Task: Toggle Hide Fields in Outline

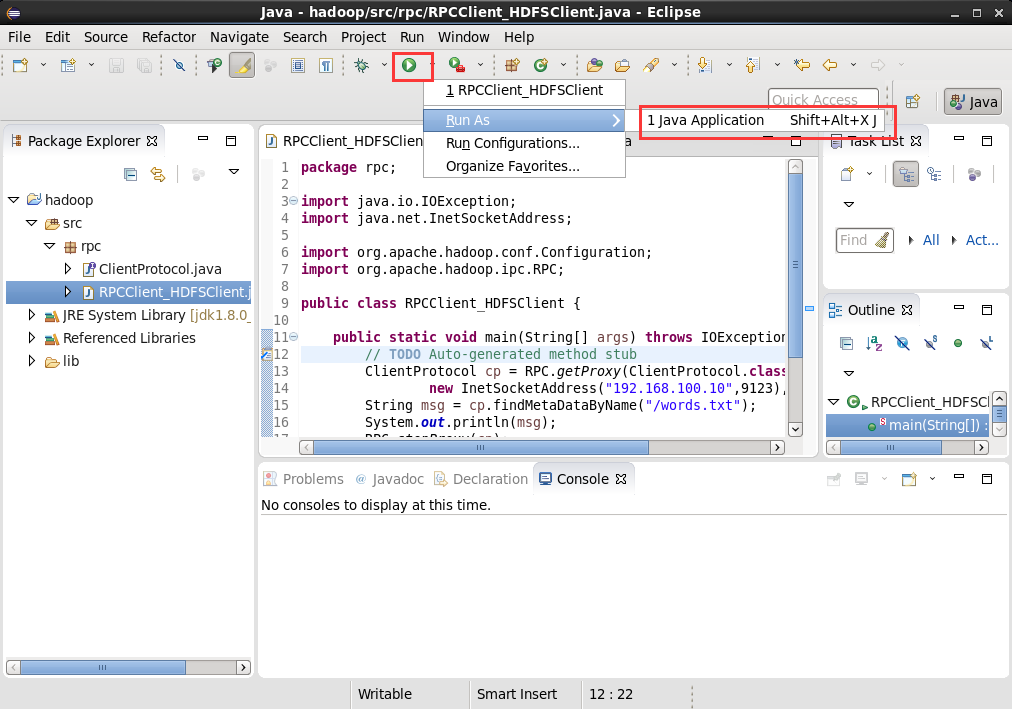Action: (902, 343)
